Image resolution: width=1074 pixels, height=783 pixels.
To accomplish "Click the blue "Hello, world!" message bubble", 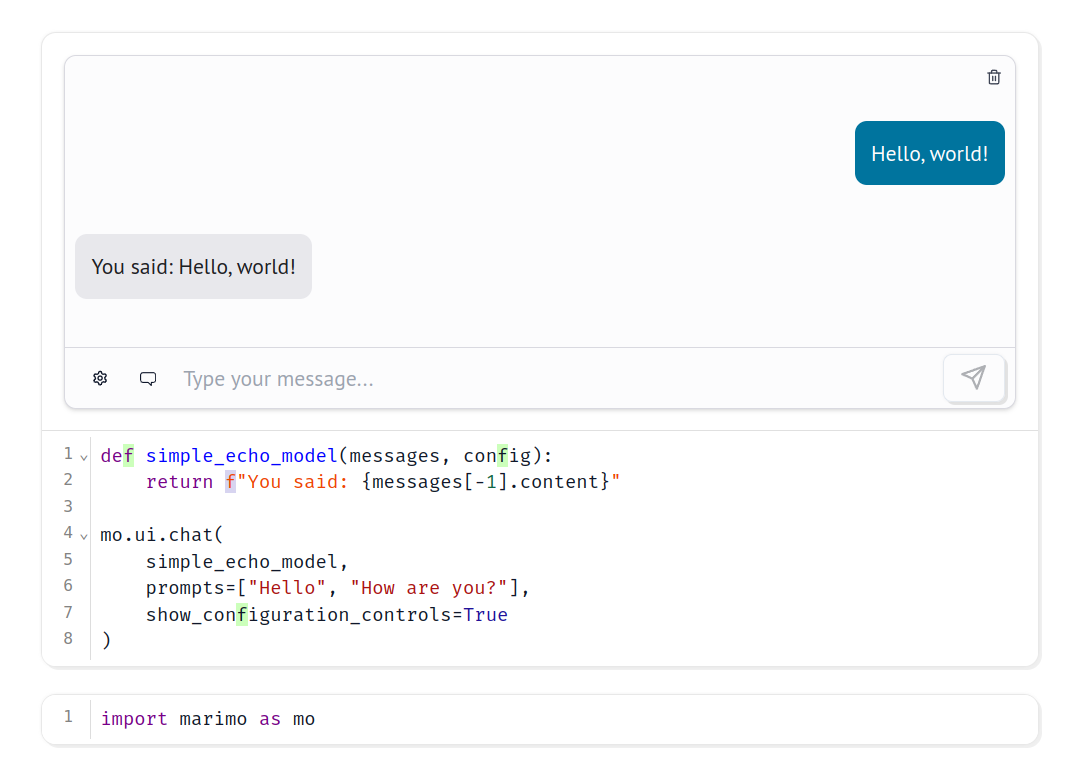I will [929, 153].
